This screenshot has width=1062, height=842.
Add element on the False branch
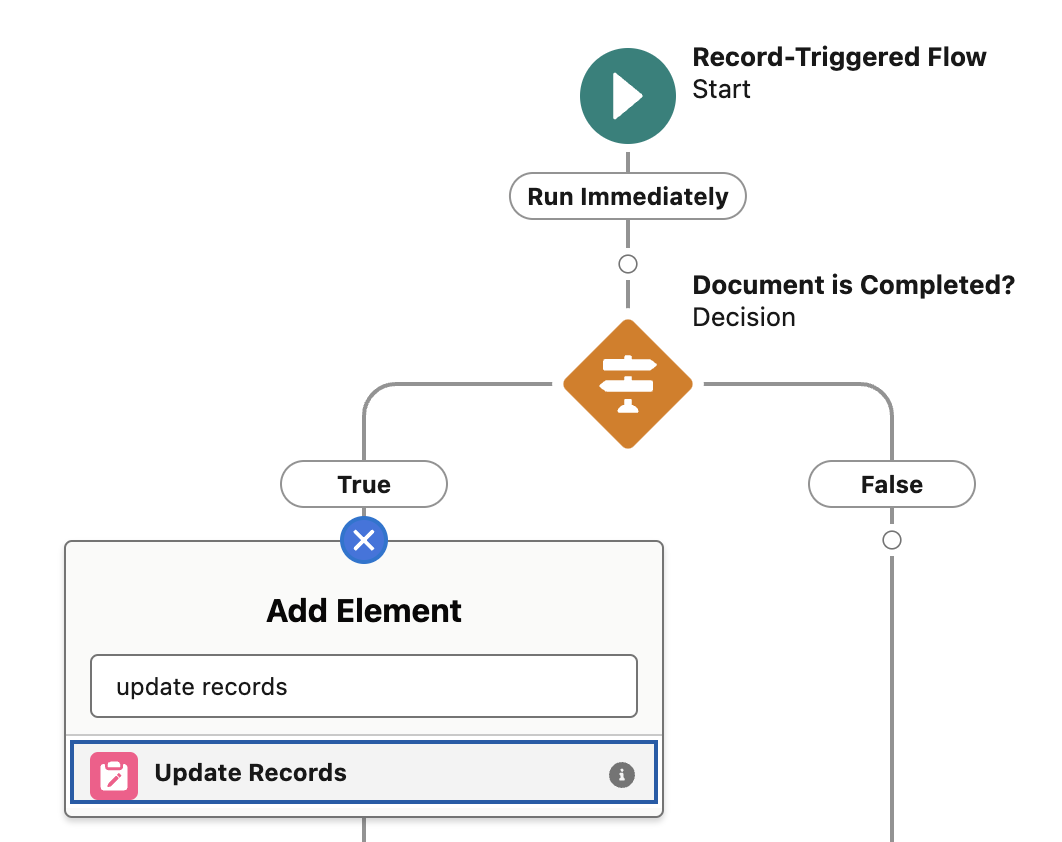(892, 540)
